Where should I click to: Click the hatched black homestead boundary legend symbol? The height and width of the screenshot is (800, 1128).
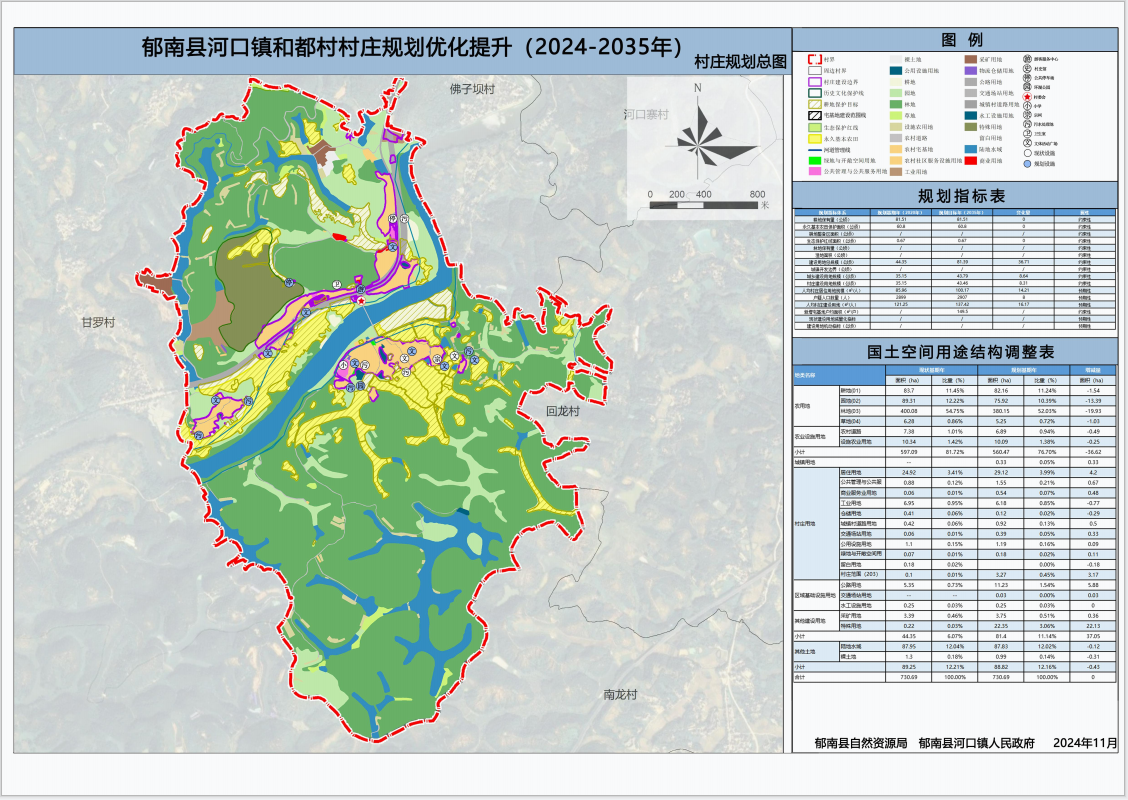(815, 116)
